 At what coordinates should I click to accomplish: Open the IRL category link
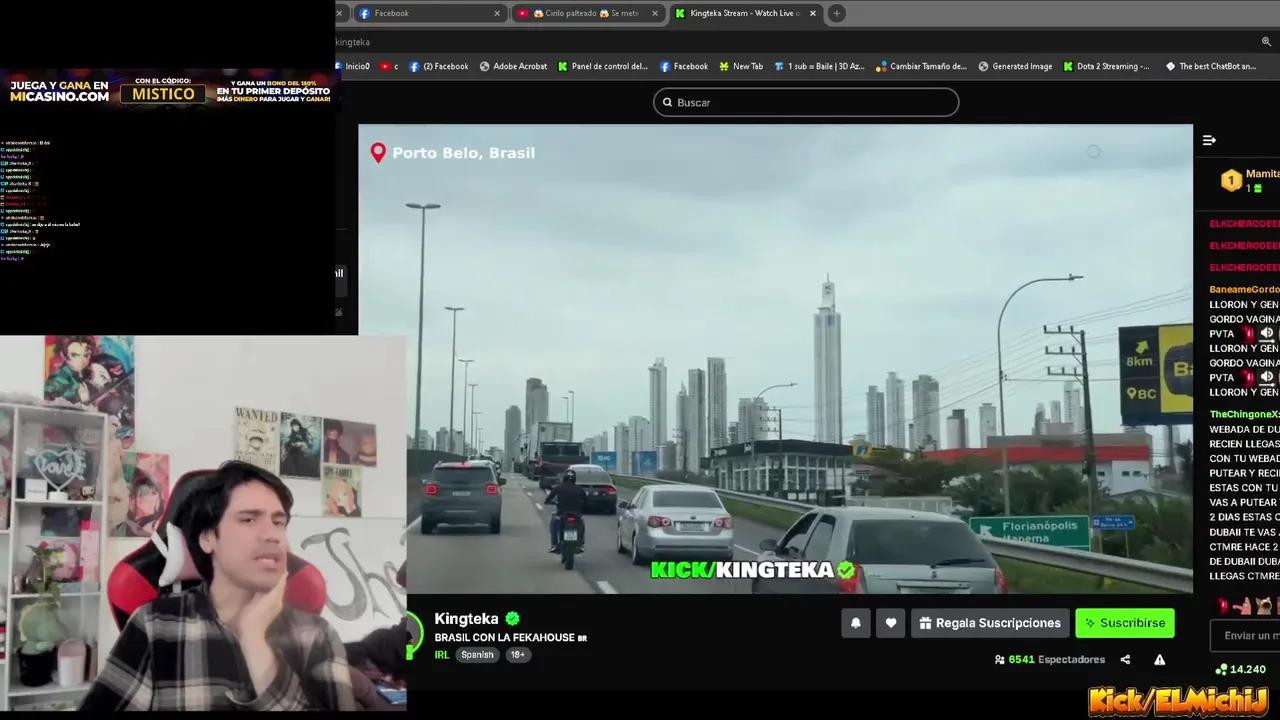(442, 655)
